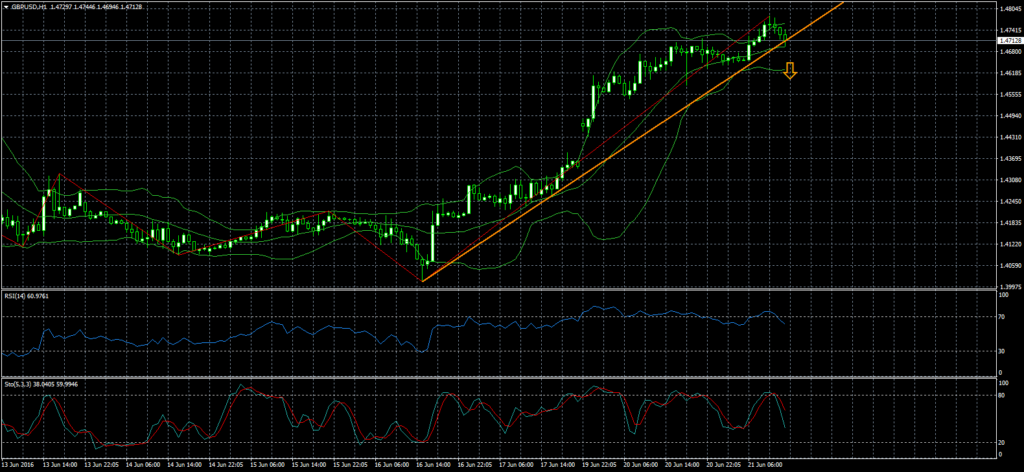Click the orange down arrow marker
This screenshot has height=472, width=1024.
tap(790, 70)
